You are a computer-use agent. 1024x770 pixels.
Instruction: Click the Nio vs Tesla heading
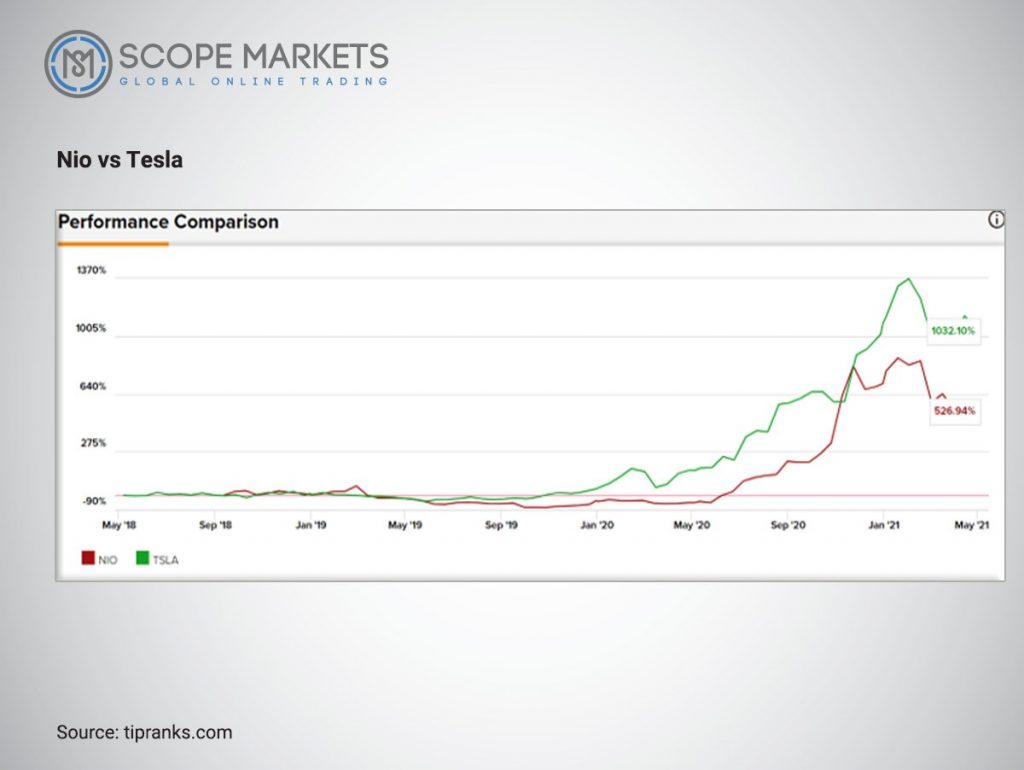(120, 160)
